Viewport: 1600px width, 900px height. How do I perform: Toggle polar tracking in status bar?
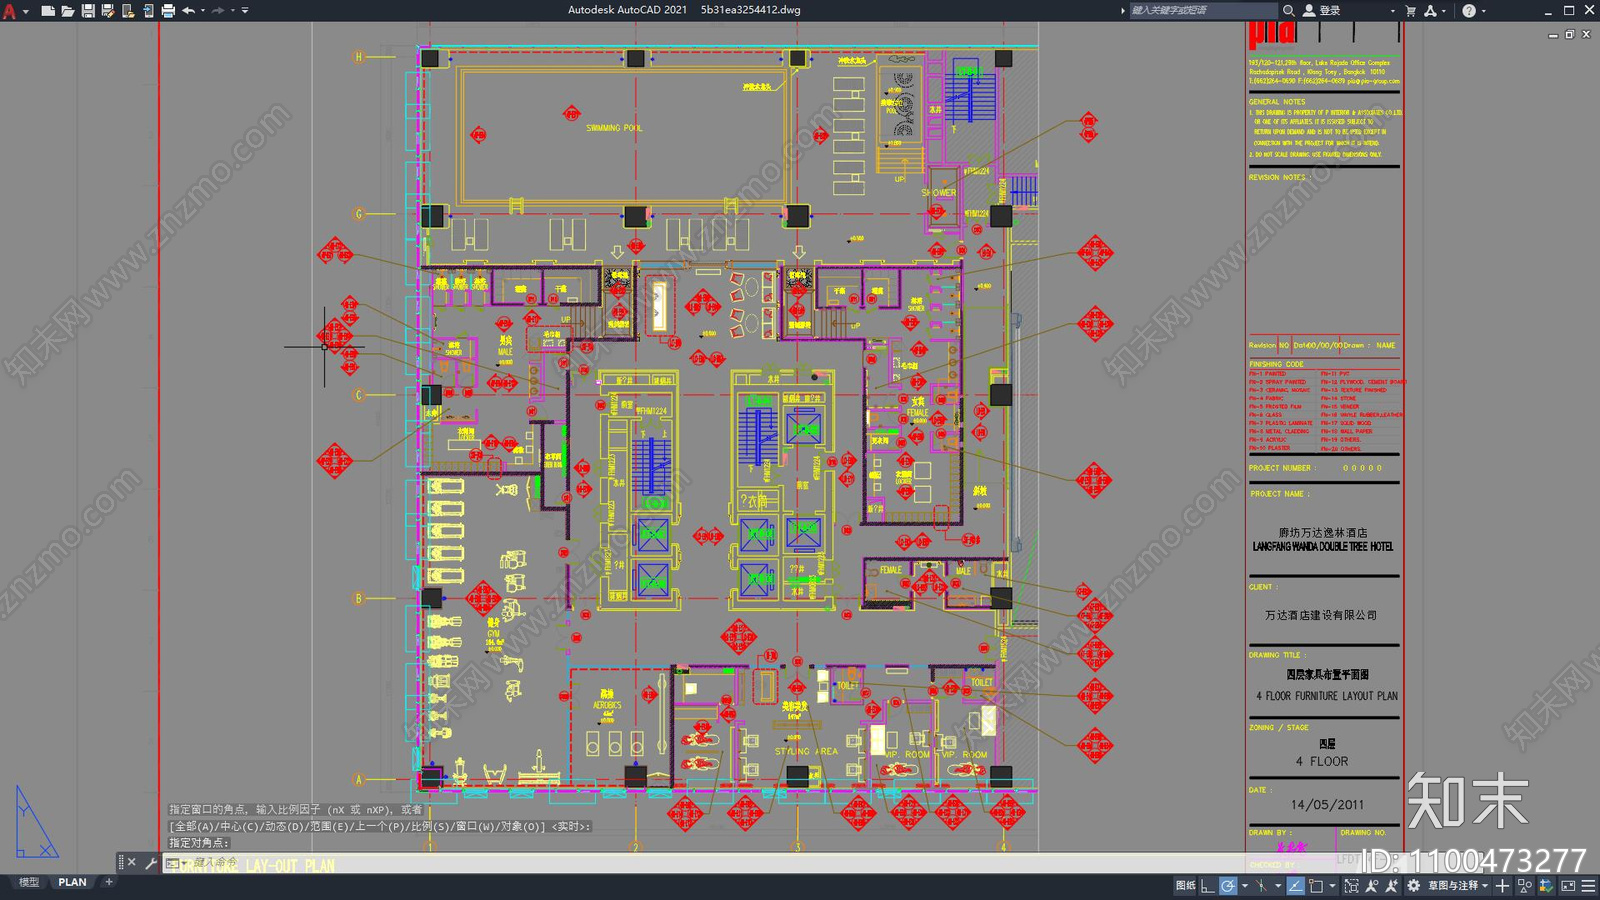tap(1228, 886)
